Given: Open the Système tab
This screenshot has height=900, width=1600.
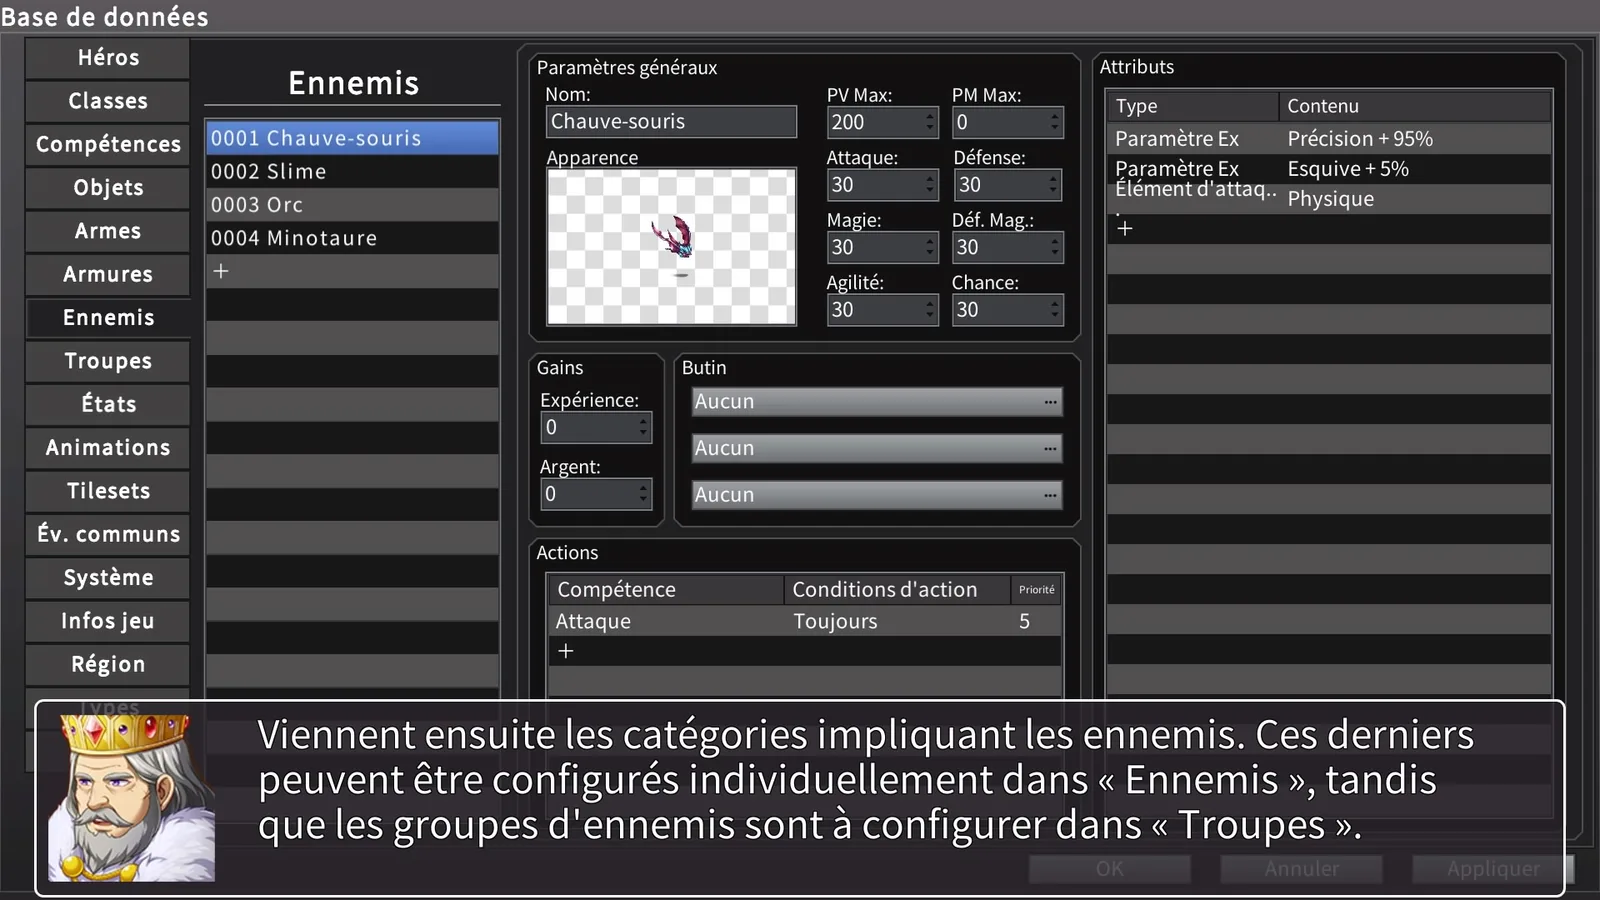Looking at the screenshot, I should pos(108,577).
